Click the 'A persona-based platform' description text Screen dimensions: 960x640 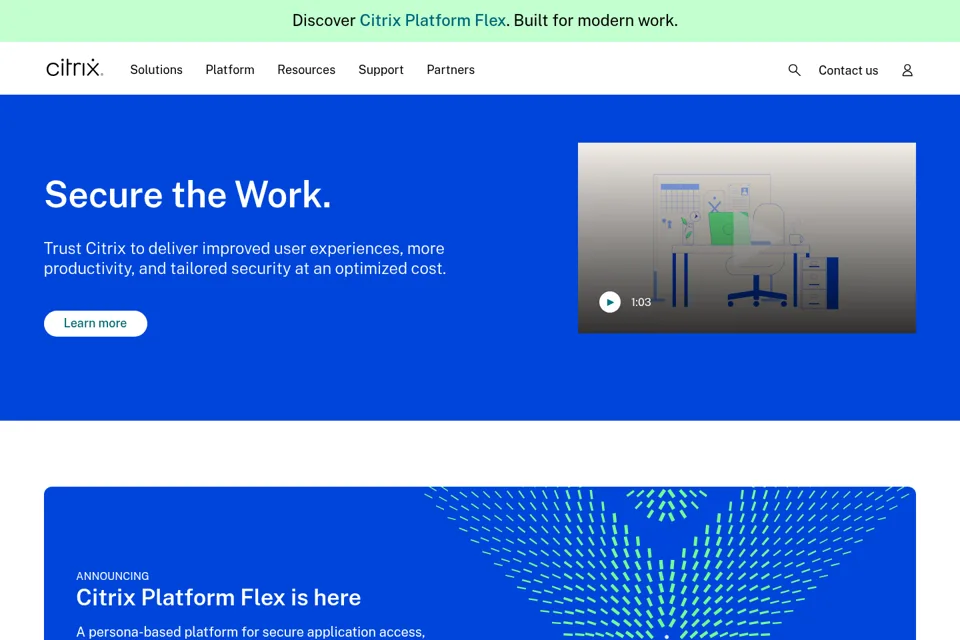(x=250, y=632)
